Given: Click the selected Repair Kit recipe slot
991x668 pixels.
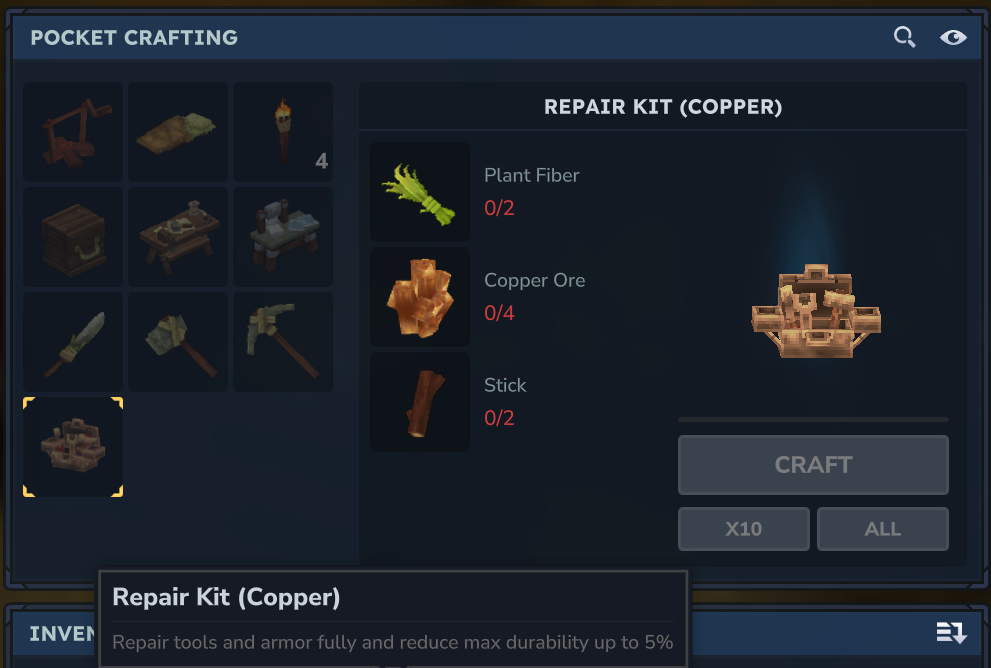Looking at the screenshot, I should pyautogui.click(x=73, y=447).
